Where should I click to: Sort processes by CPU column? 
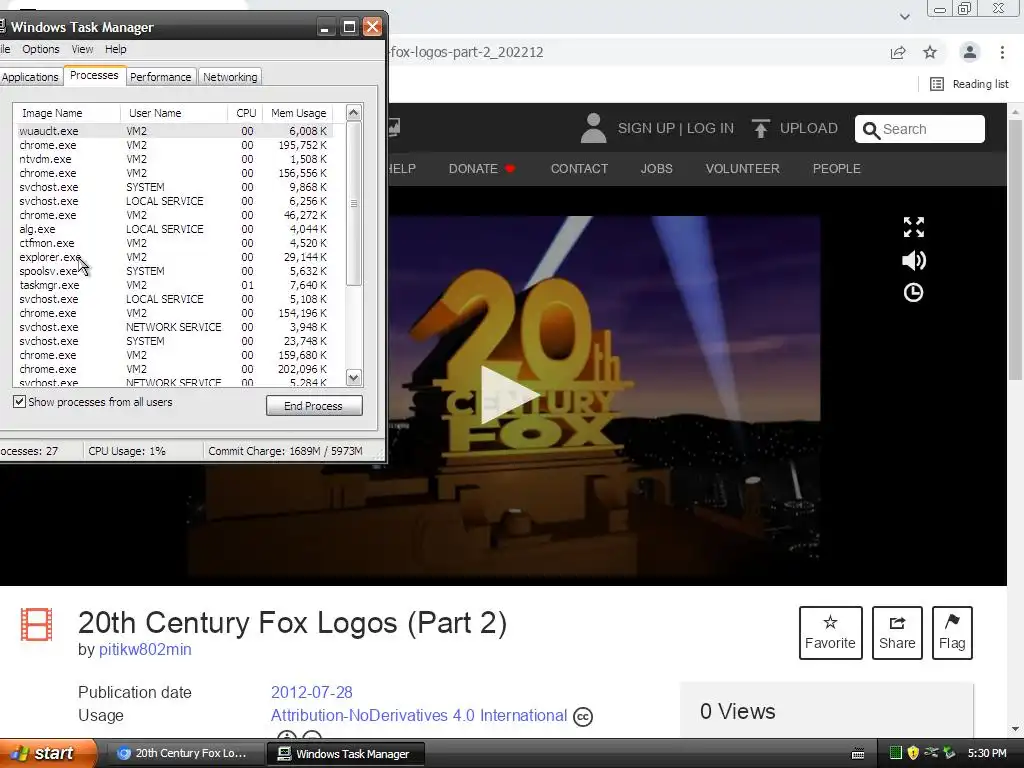coord(246,113)
